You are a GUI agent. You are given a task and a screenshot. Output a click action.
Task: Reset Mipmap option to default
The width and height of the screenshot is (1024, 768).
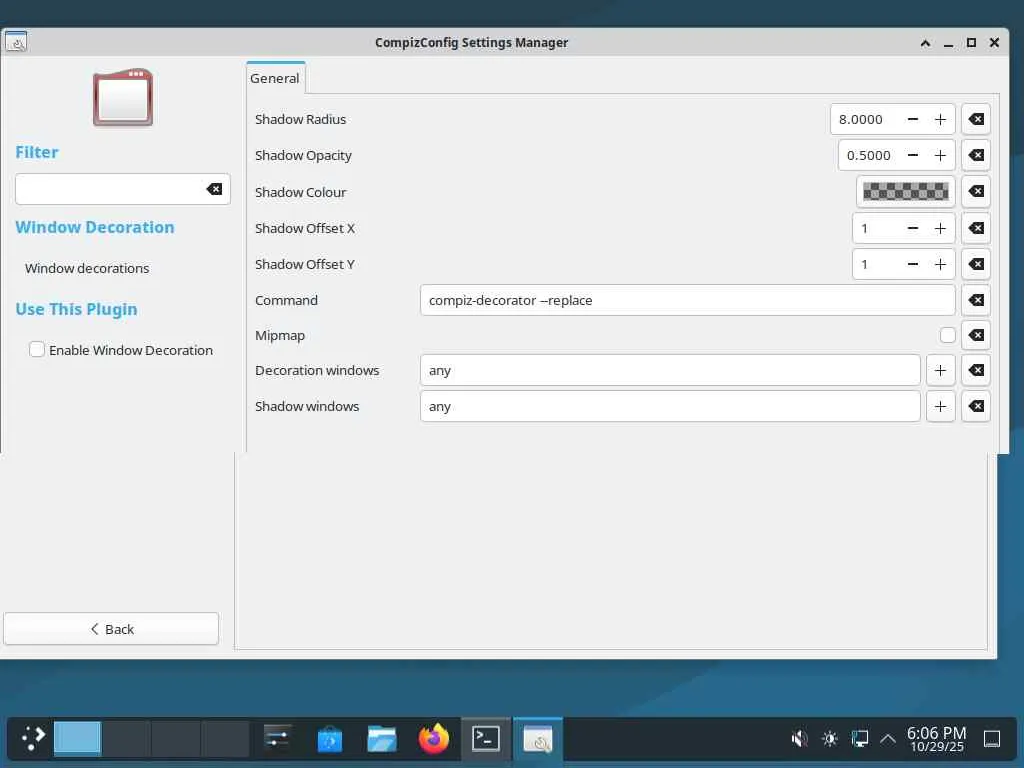(x=976, y=335)
